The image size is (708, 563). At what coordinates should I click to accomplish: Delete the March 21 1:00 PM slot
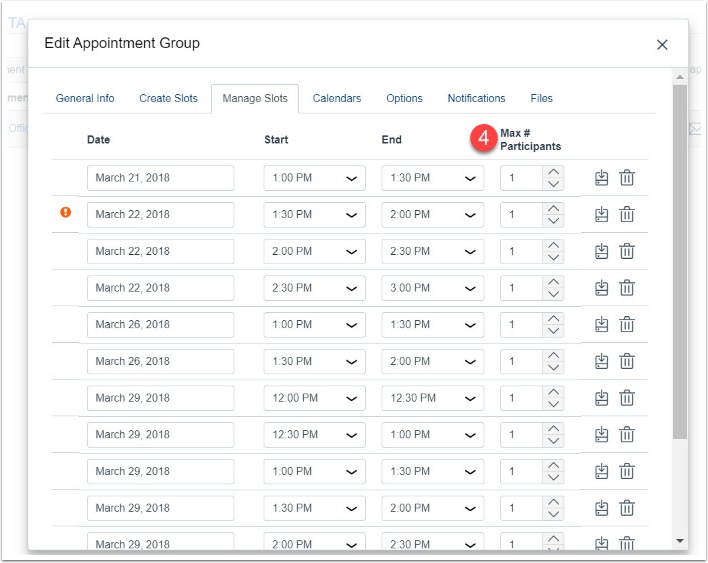[x=627, y=178]
